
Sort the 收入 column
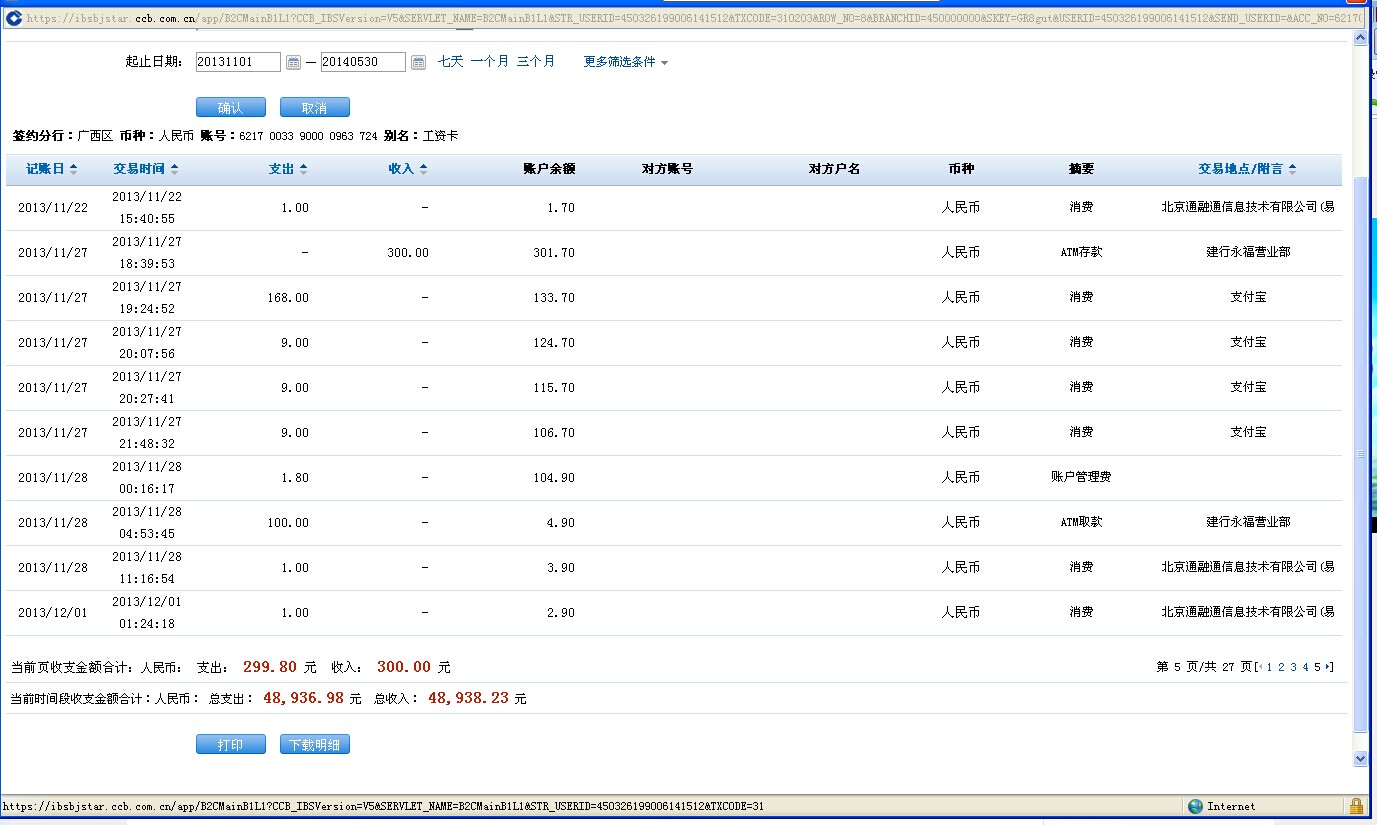pyautogui.click(x=407, y=169)
